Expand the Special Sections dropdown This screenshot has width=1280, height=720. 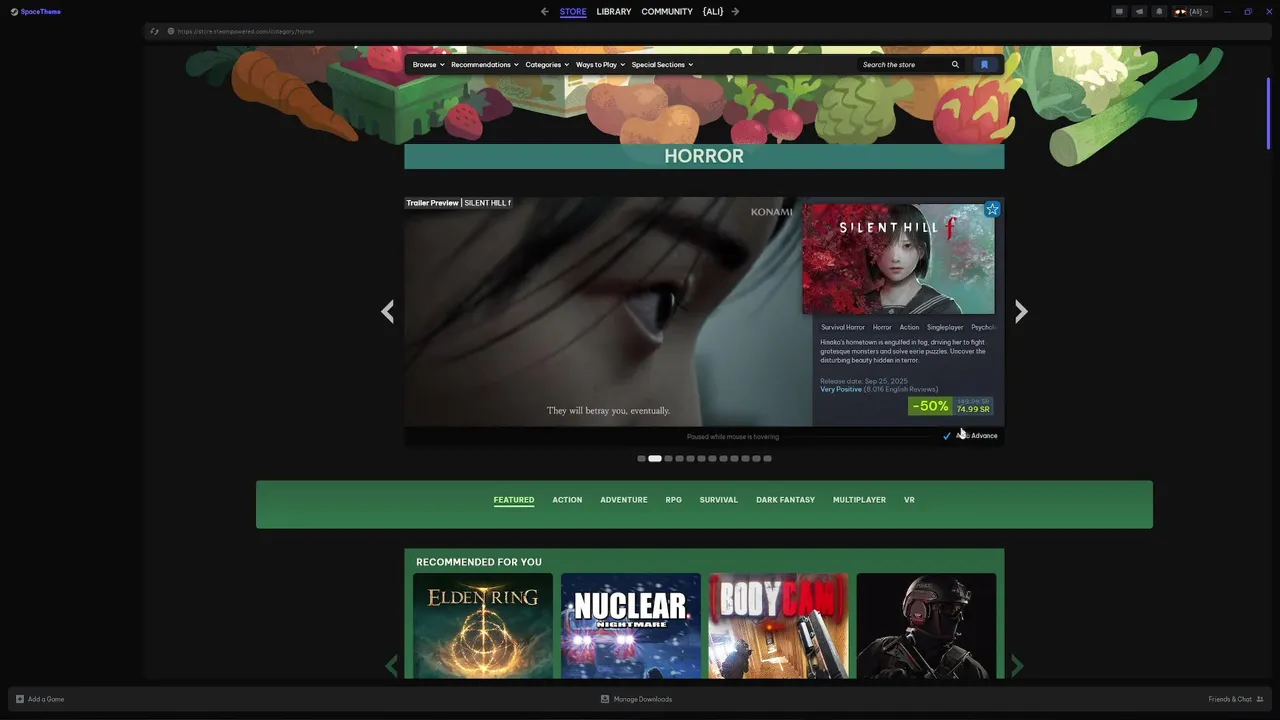tap(662, 65)
